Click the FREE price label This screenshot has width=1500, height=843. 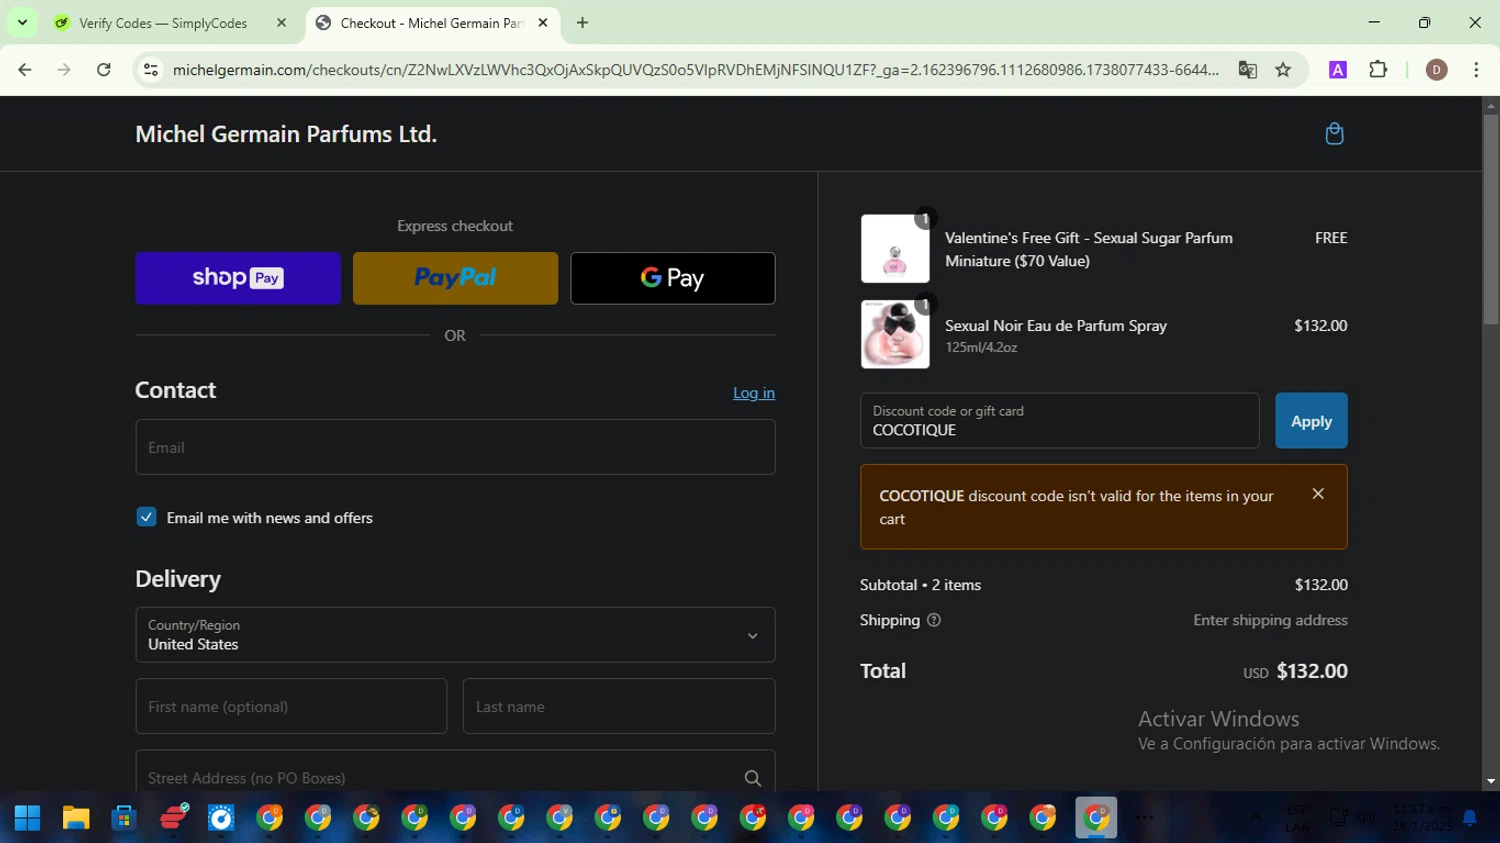pos(1331,238)
